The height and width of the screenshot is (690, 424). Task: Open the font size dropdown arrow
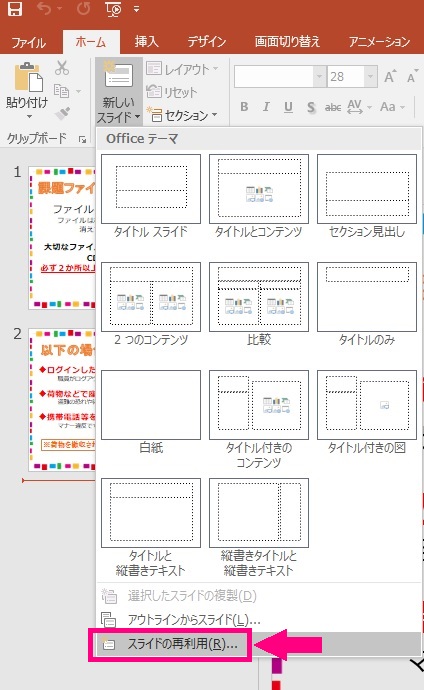(371, 77)
